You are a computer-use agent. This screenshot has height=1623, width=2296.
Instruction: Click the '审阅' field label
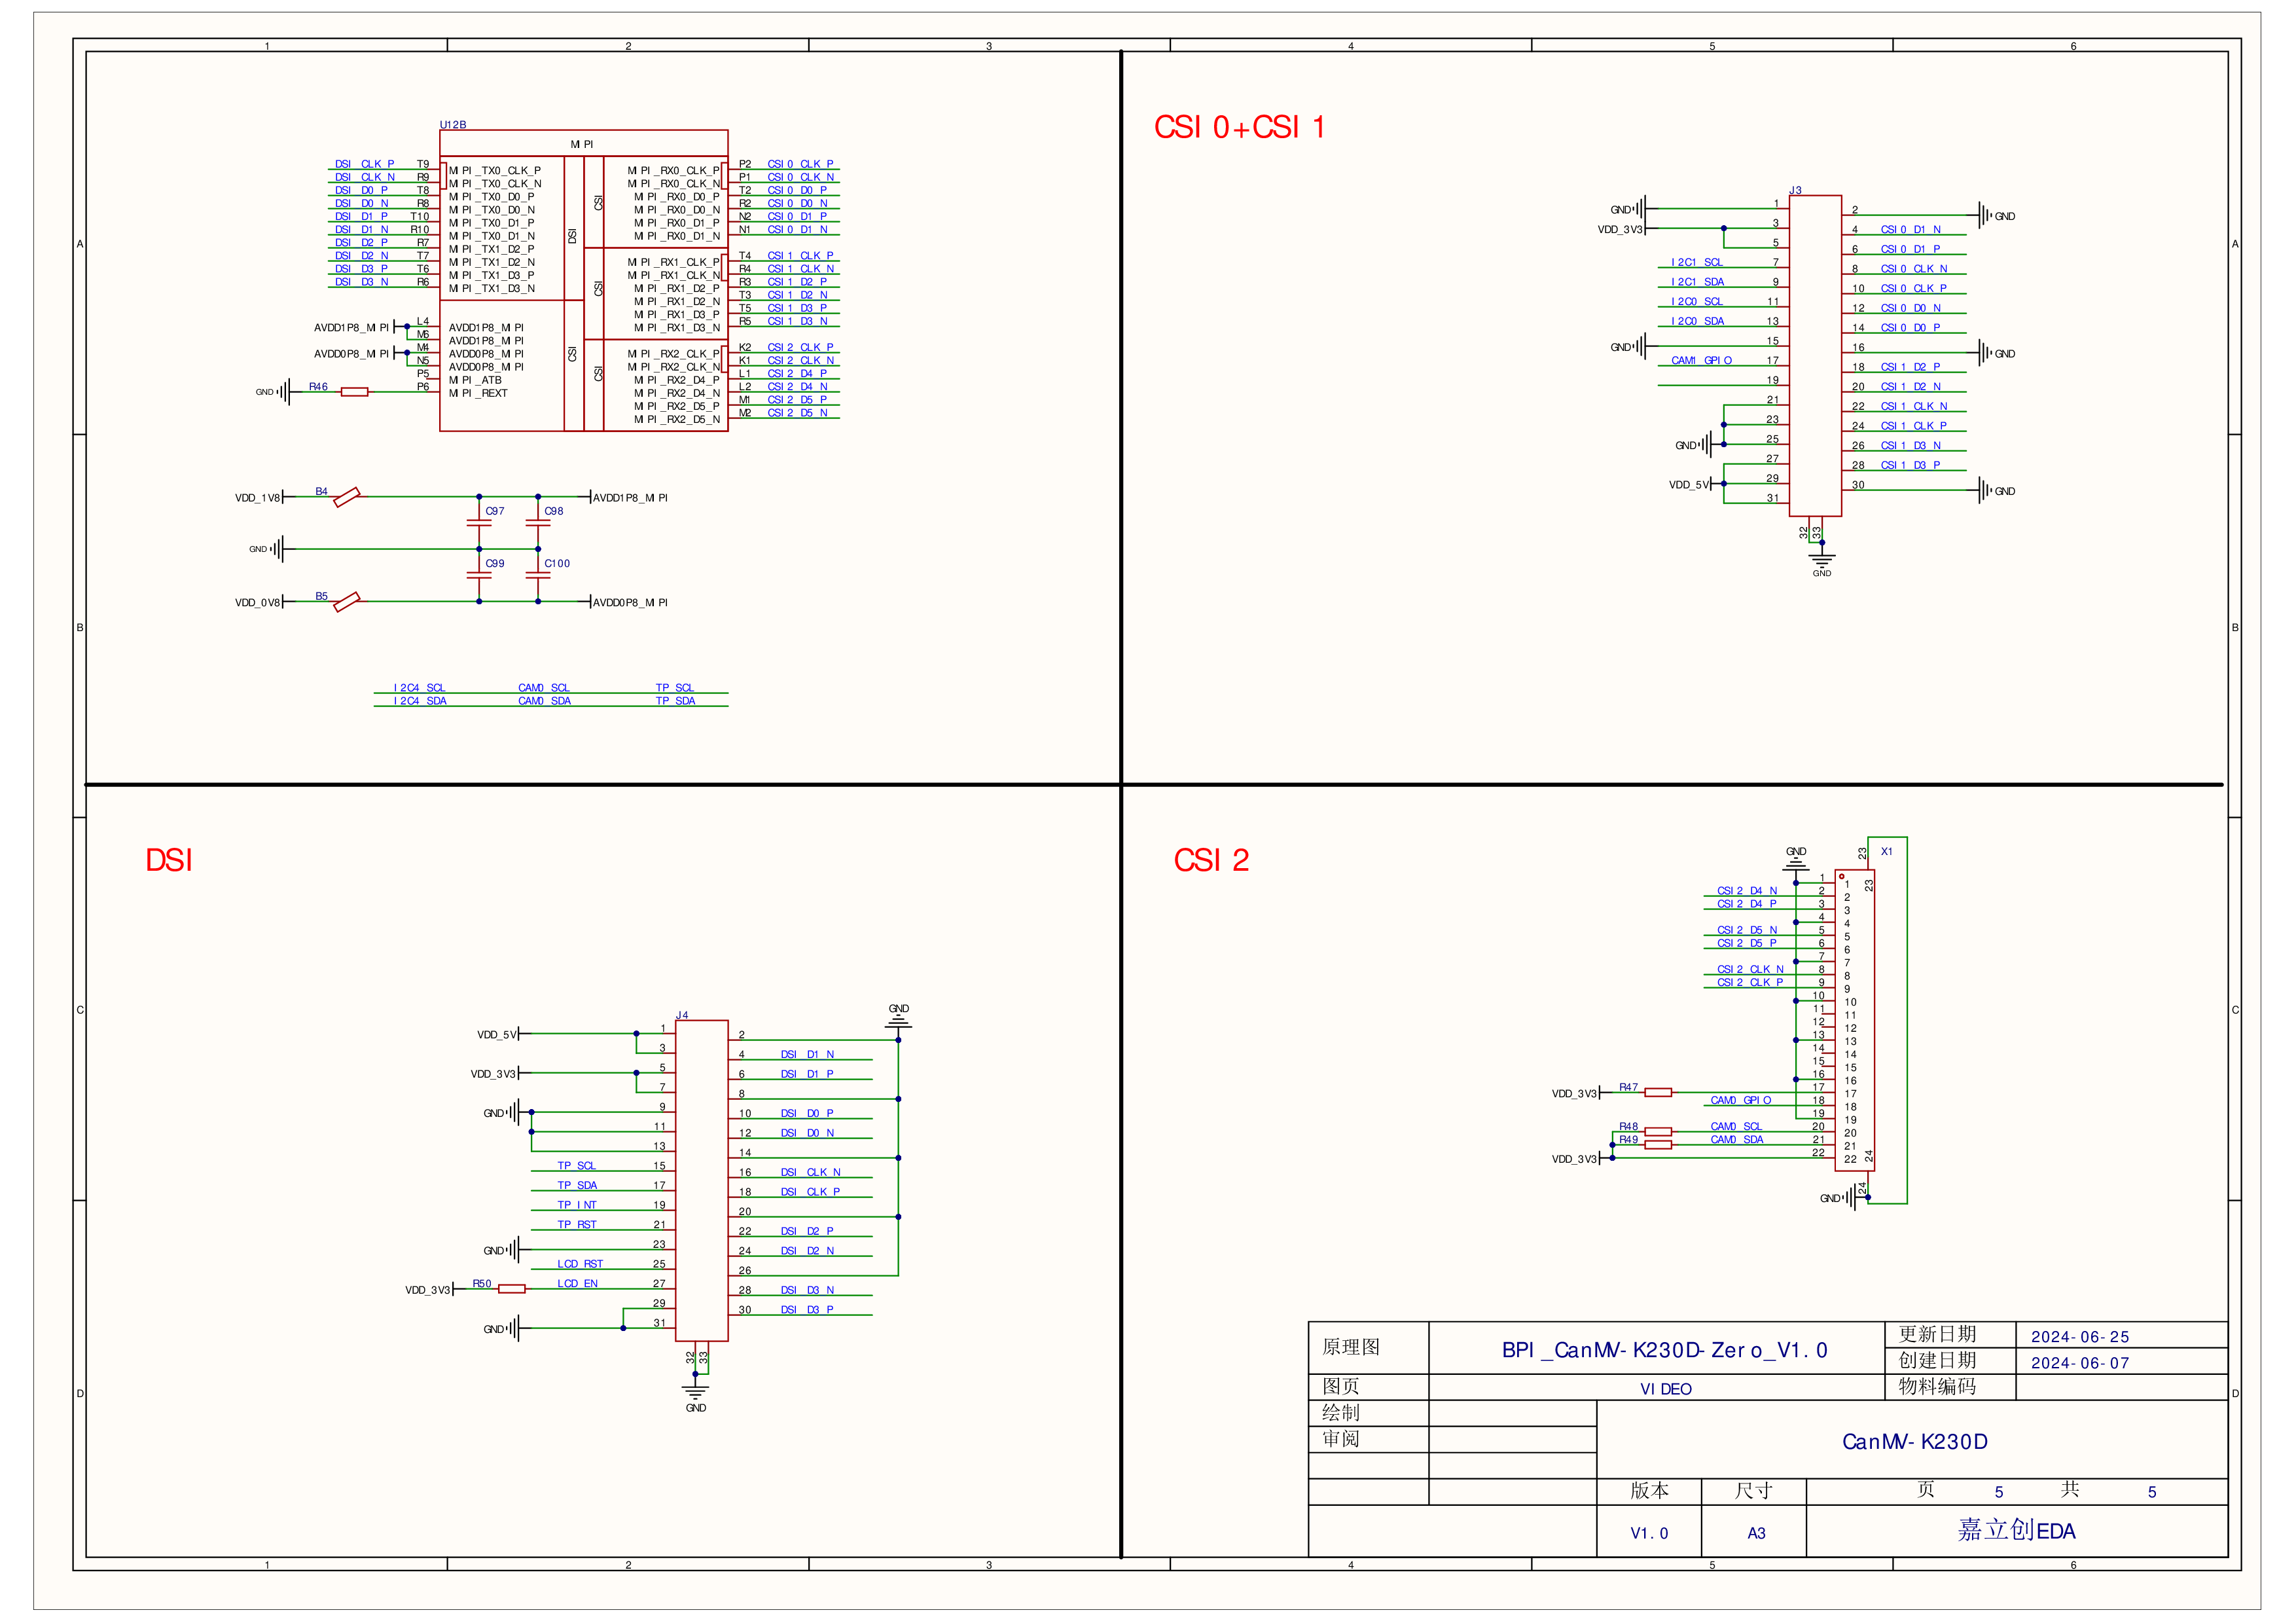(x=1341, y=1439)
